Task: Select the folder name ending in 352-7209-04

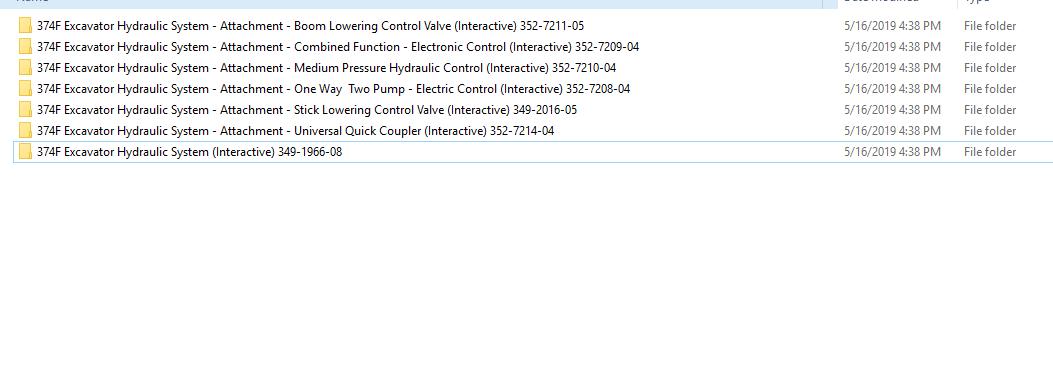Action: point(338,47)
